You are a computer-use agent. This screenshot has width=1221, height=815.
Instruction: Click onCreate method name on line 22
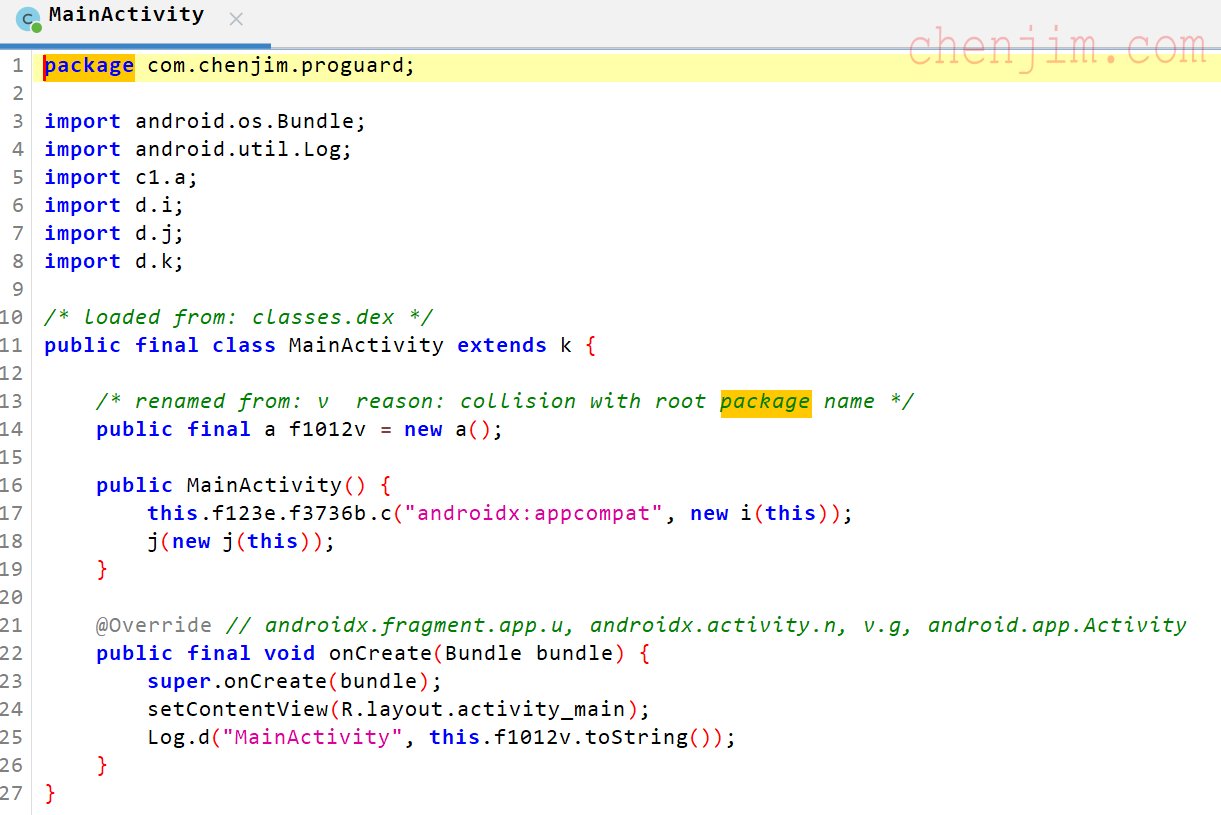click(379, 654)
